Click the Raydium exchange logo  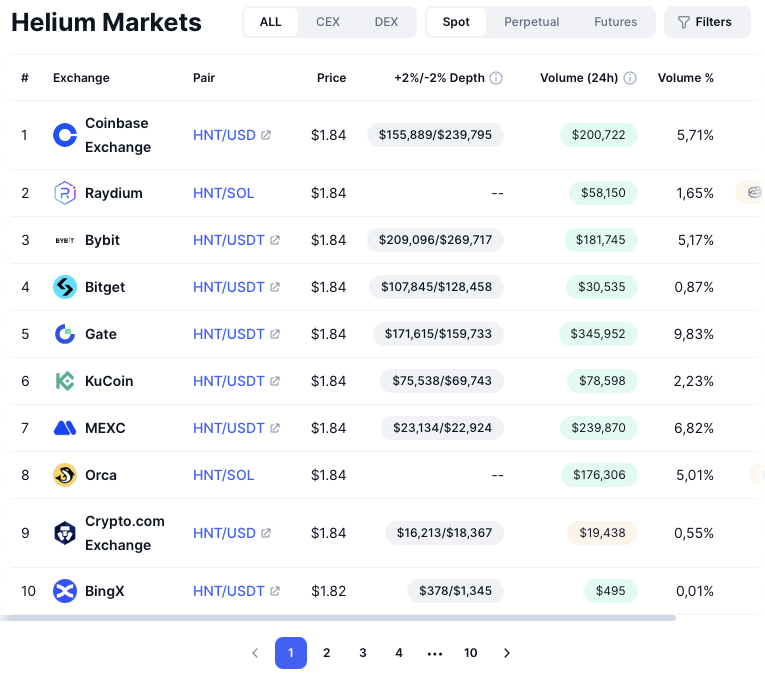(x=65, y=193)
